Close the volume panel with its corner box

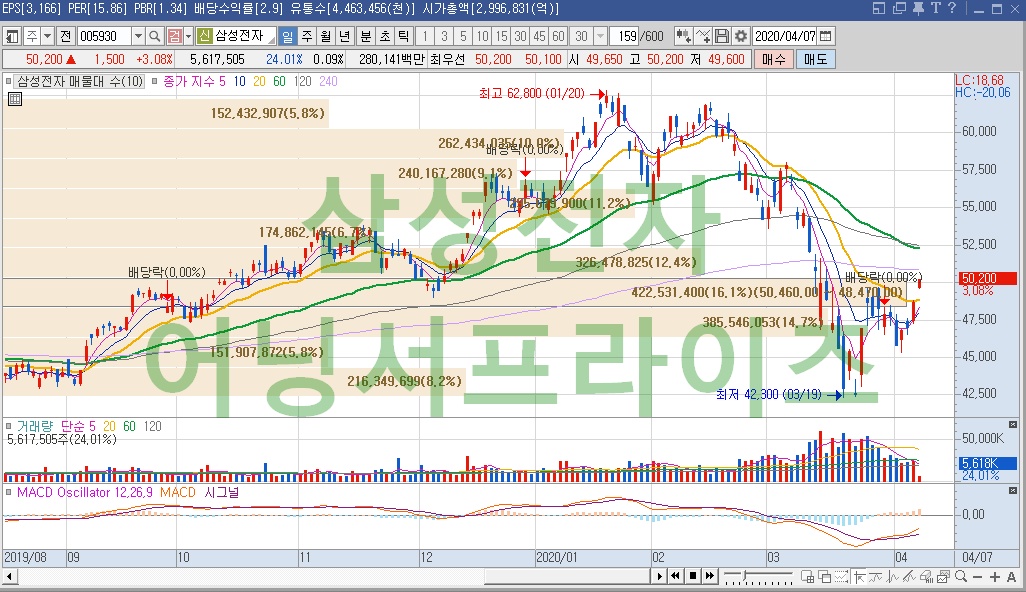(1013, 425)
